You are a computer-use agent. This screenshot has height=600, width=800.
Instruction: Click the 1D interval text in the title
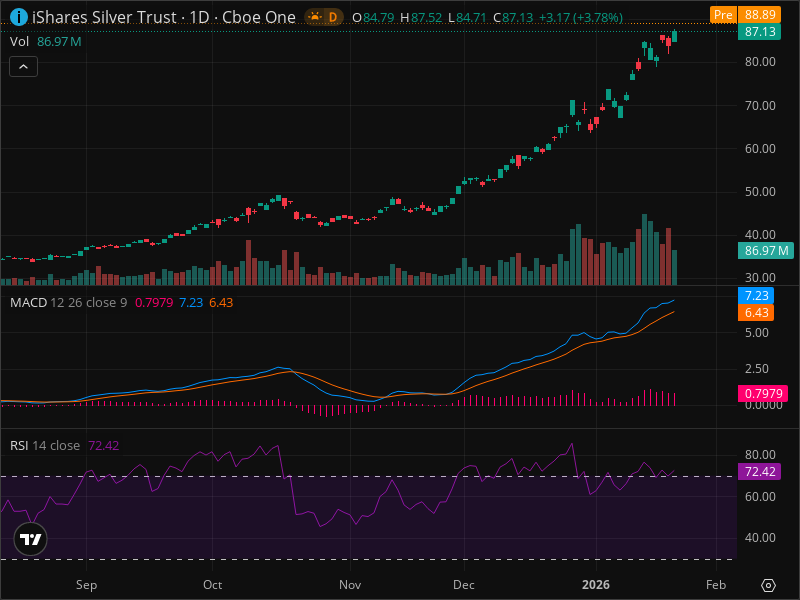[x=199, y=17]
